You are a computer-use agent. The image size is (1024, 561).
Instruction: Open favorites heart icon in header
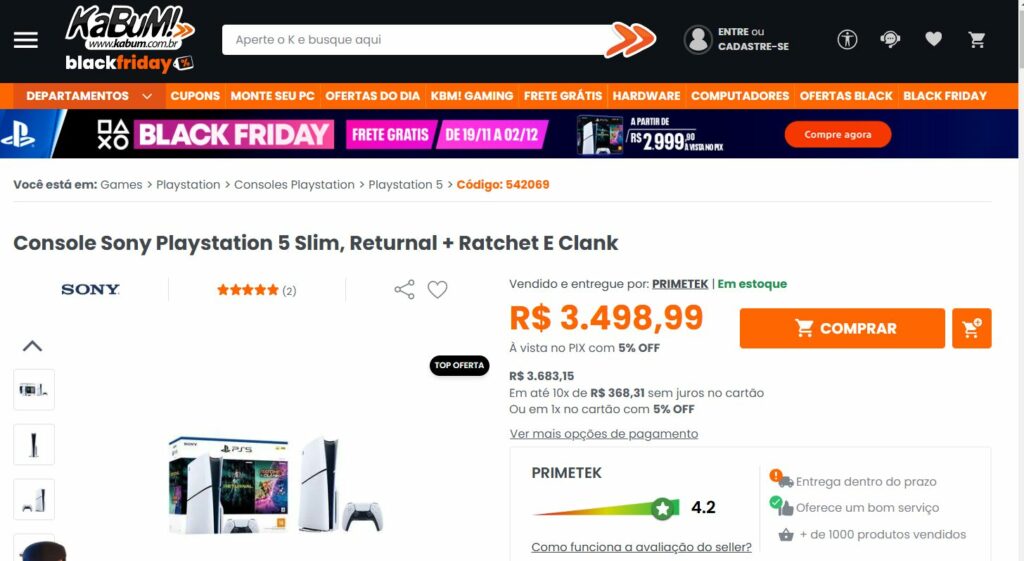click(933, 40)
